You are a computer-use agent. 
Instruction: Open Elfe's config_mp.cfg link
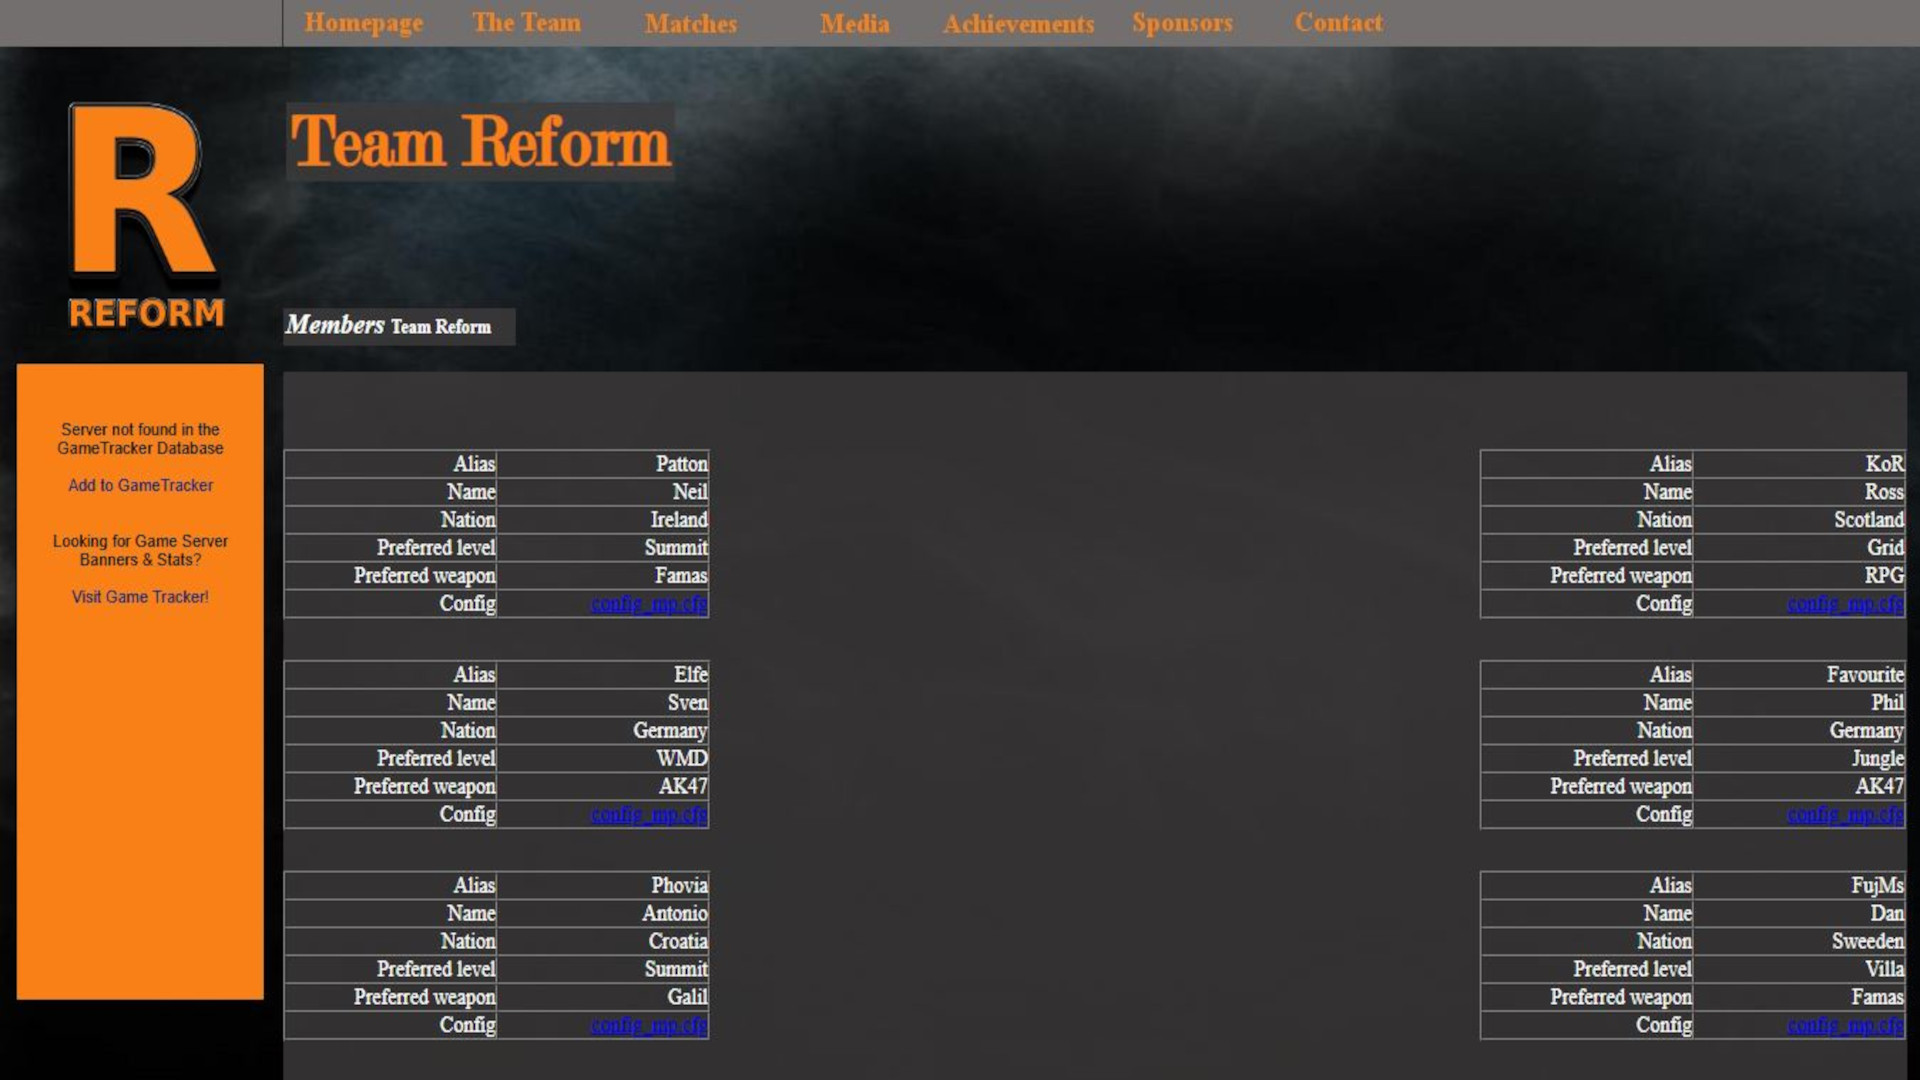pos(648,815)
